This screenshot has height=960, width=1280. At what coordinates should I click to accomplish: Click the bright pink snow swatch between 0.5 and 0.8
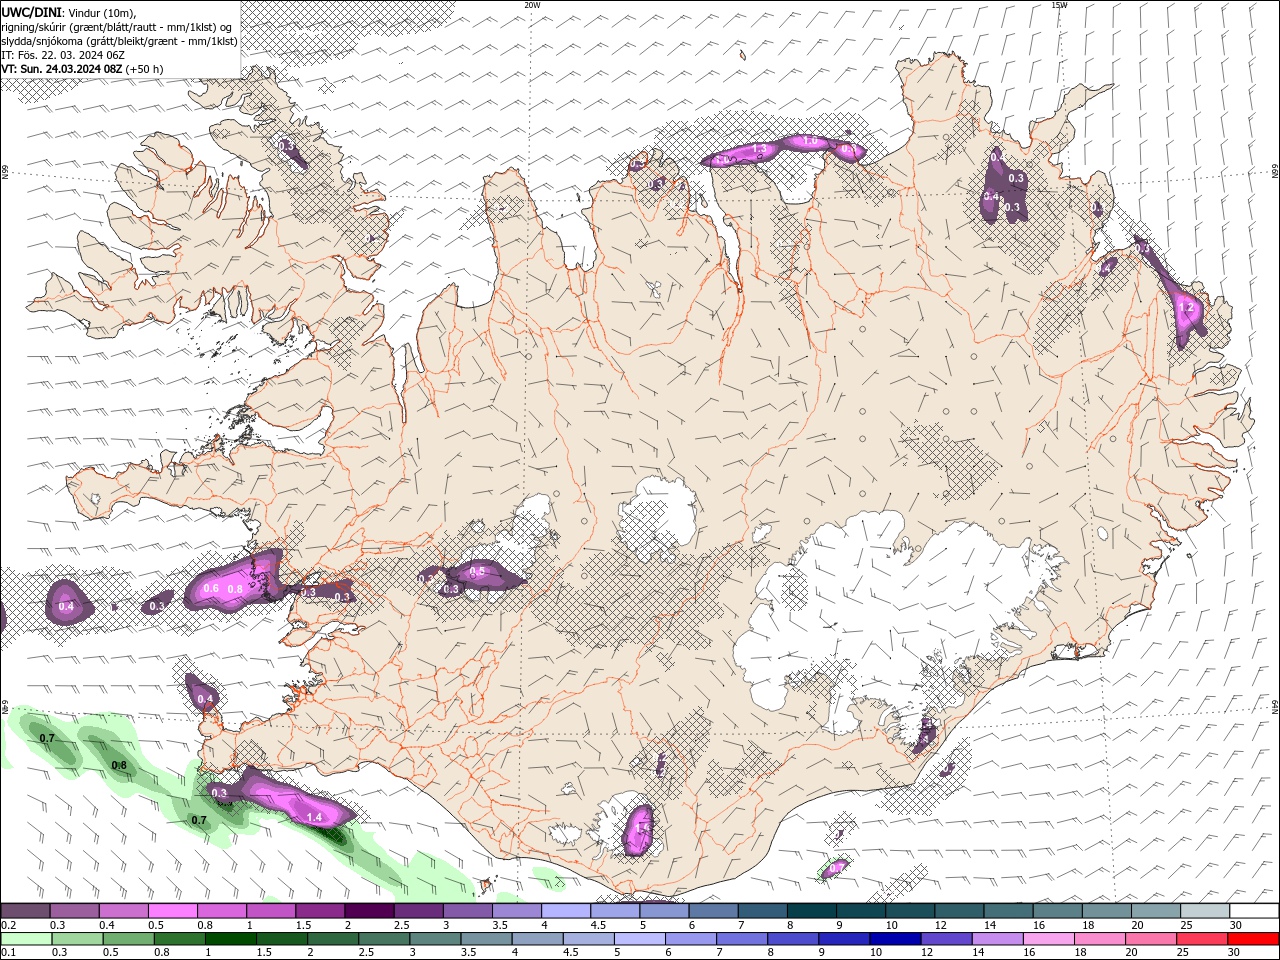pos(173,911)
